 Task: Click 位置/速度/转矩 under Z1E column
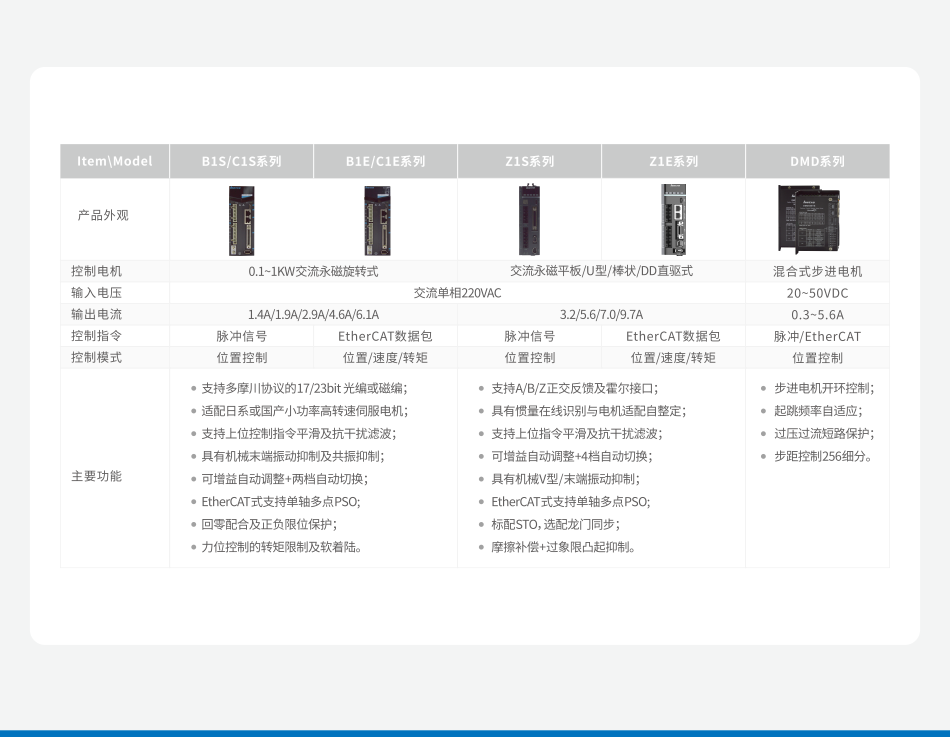673,358
